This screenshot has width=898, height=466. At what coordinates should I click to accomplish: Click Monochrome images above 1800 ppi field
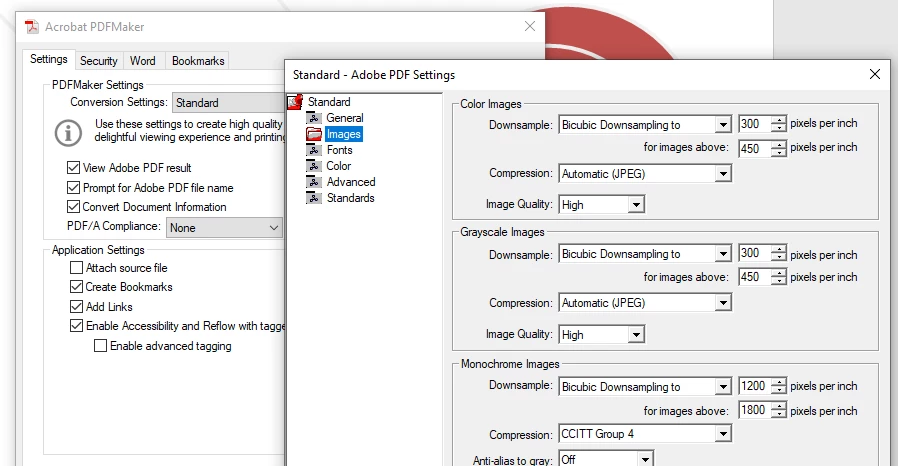coord(754,410)
